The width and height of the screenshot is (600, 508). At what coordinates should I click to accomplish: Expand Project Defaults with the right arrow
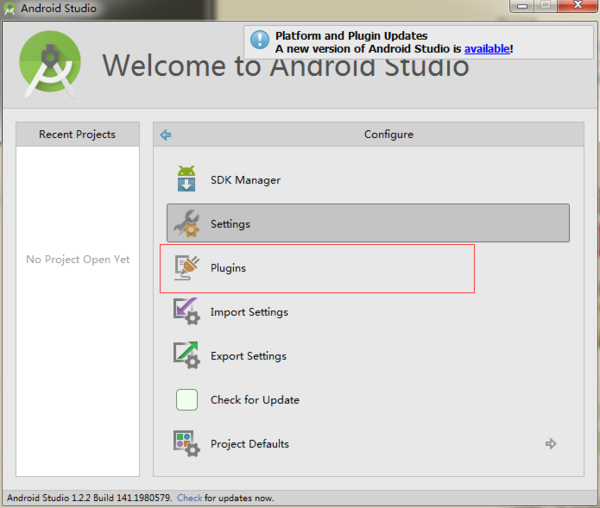(551, 444)
